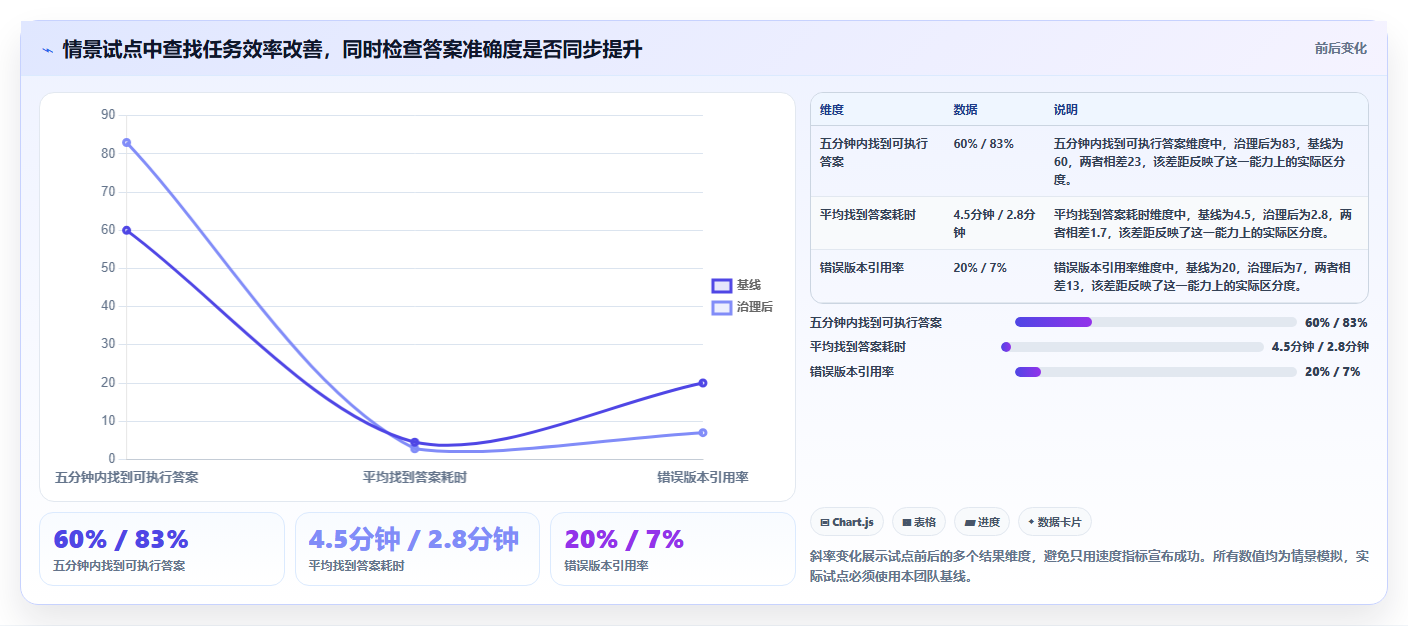
Task: Click the 20% / 7% value in the table
Action: pyautogui.click(x=980, y=268)
